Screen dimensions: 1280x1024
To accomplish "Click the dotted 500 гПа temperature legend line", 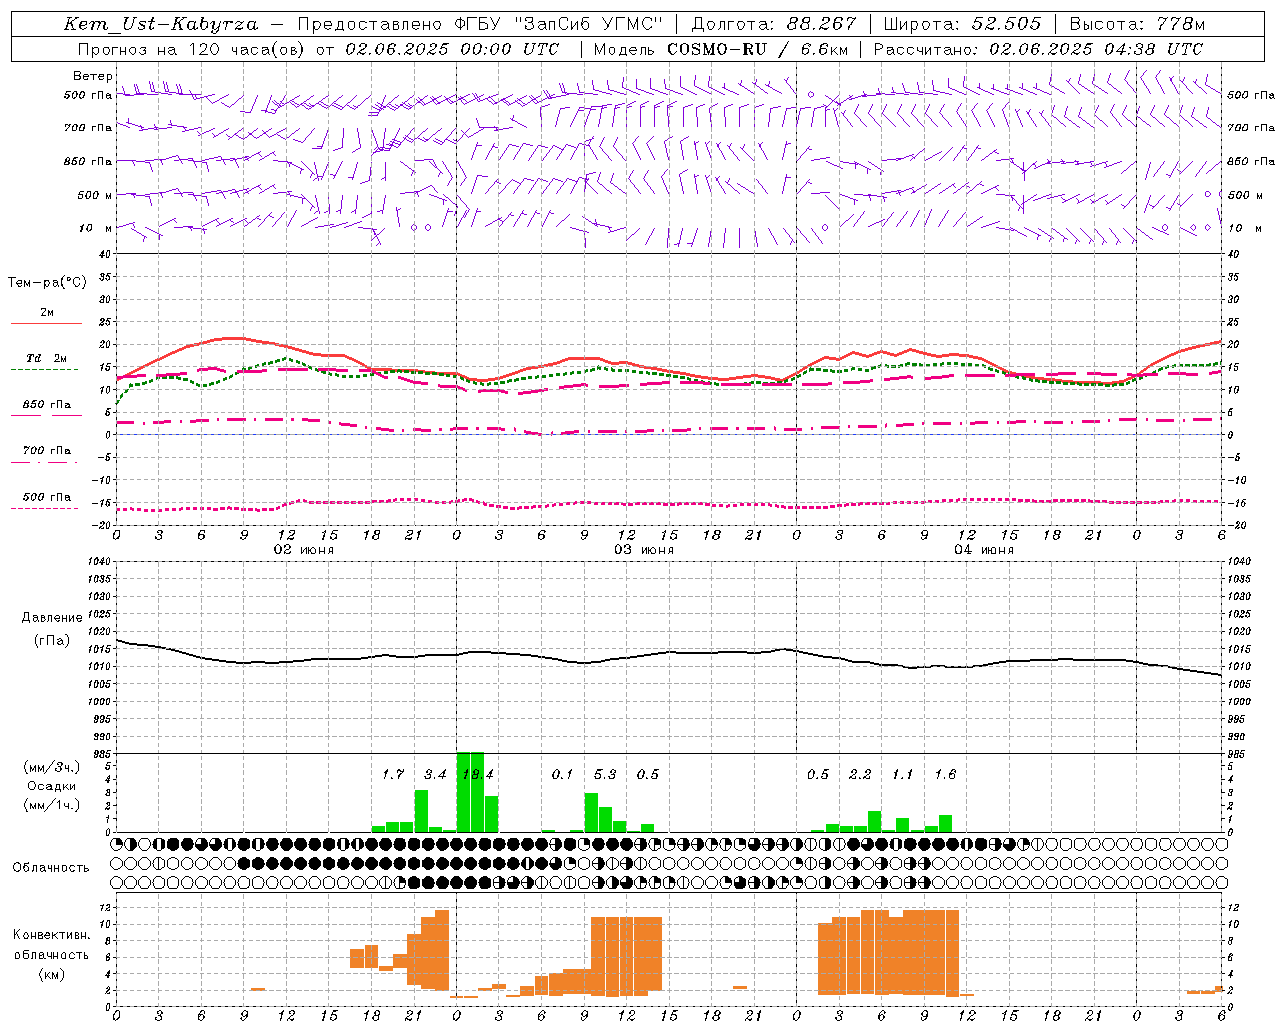I will coord(44,508).
